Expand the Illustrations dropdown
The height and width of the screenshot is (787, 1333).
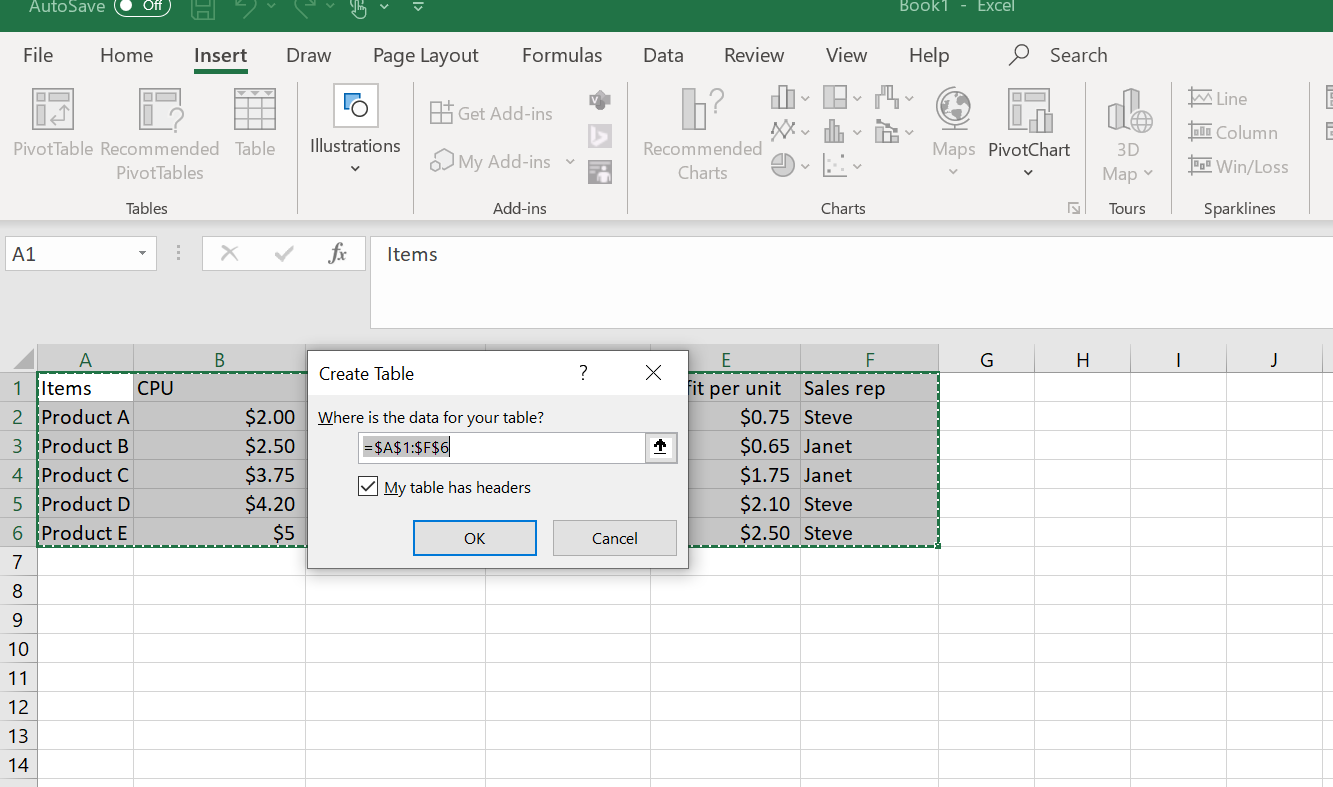pos(355,168)
